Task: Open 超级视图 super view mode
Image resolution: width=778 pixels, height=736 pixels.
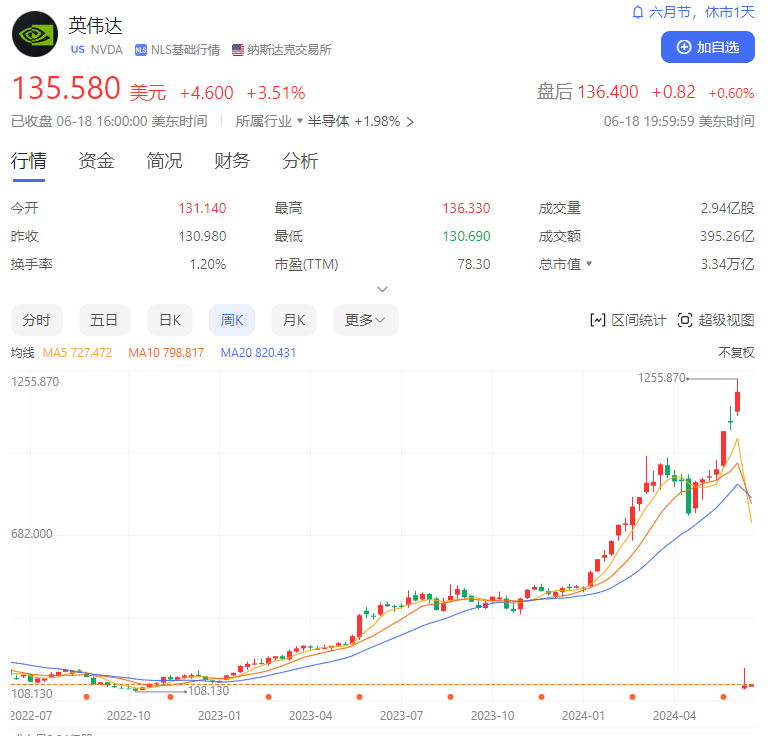Action: [716, 320]
